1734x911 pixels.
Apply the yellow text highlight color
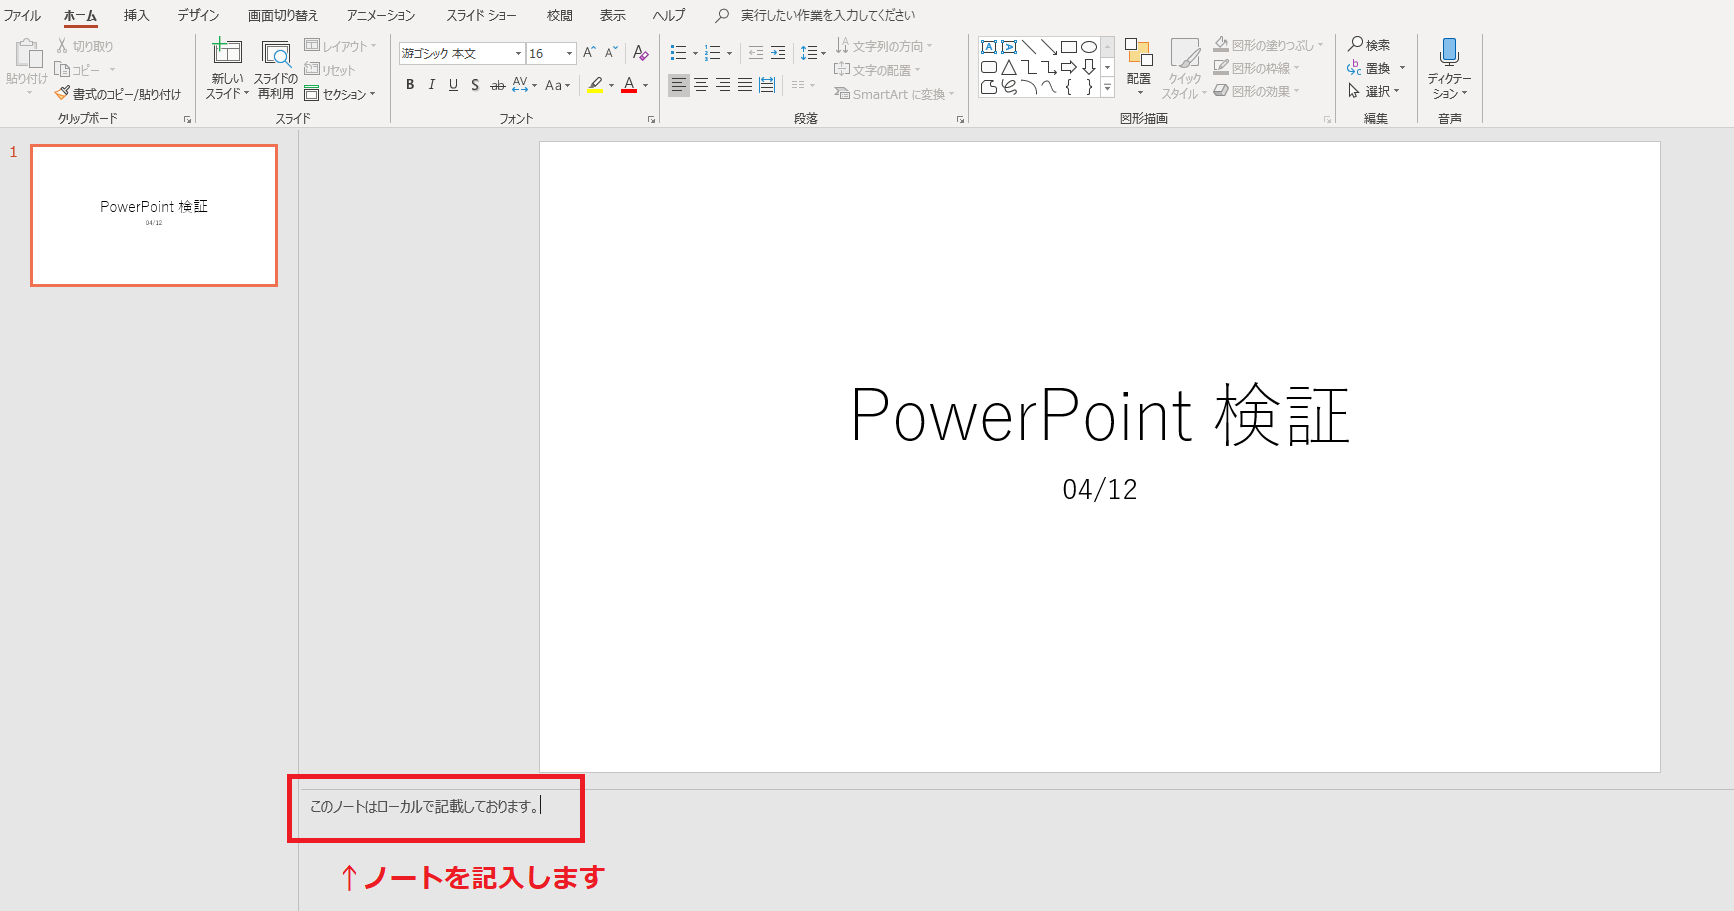pos(596,85)
